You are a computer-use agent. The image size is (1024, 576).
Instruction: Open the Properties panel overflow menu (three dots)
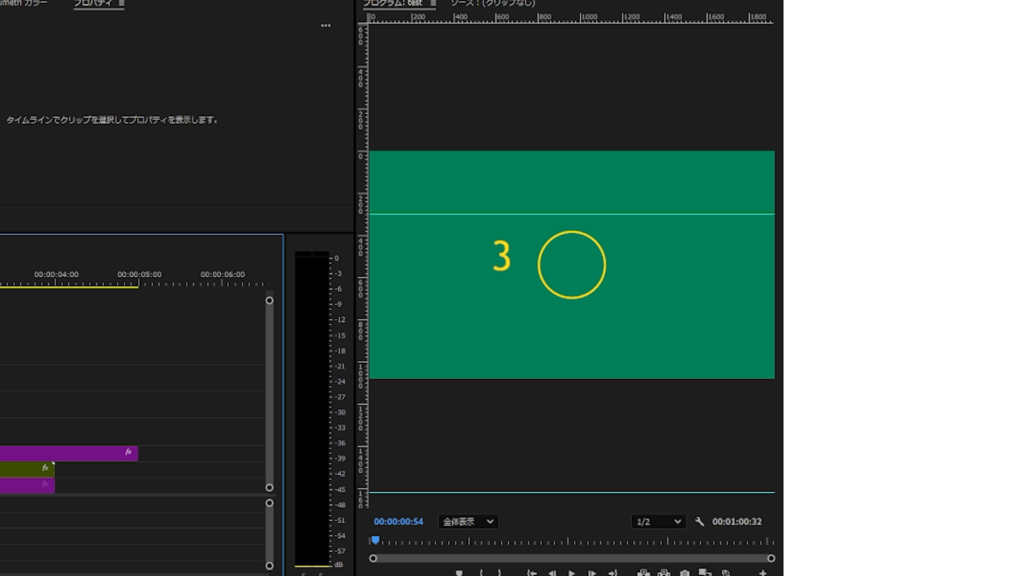point(325,25)
